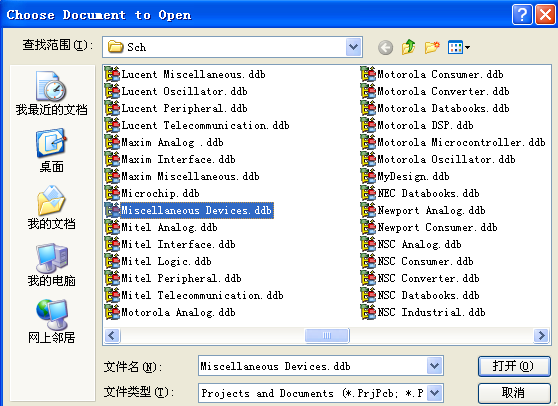Select Newport Analog.ddb file name
Screen dimensions: 558x406
(431, 211)
